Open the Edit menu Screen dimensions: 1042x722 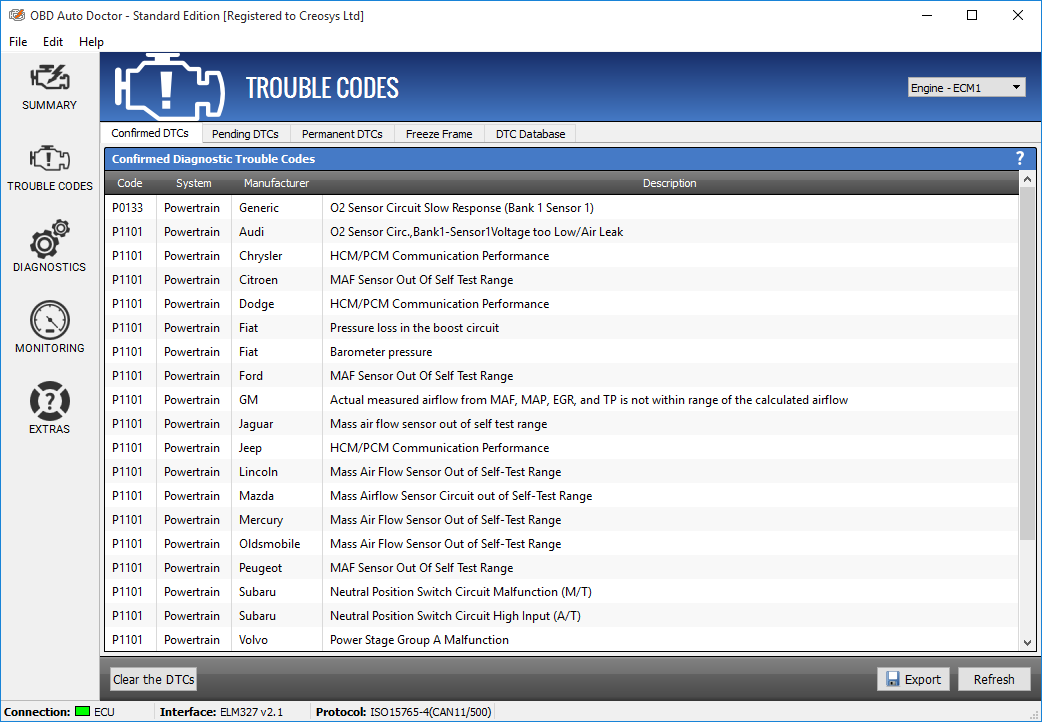click(52, 41)
